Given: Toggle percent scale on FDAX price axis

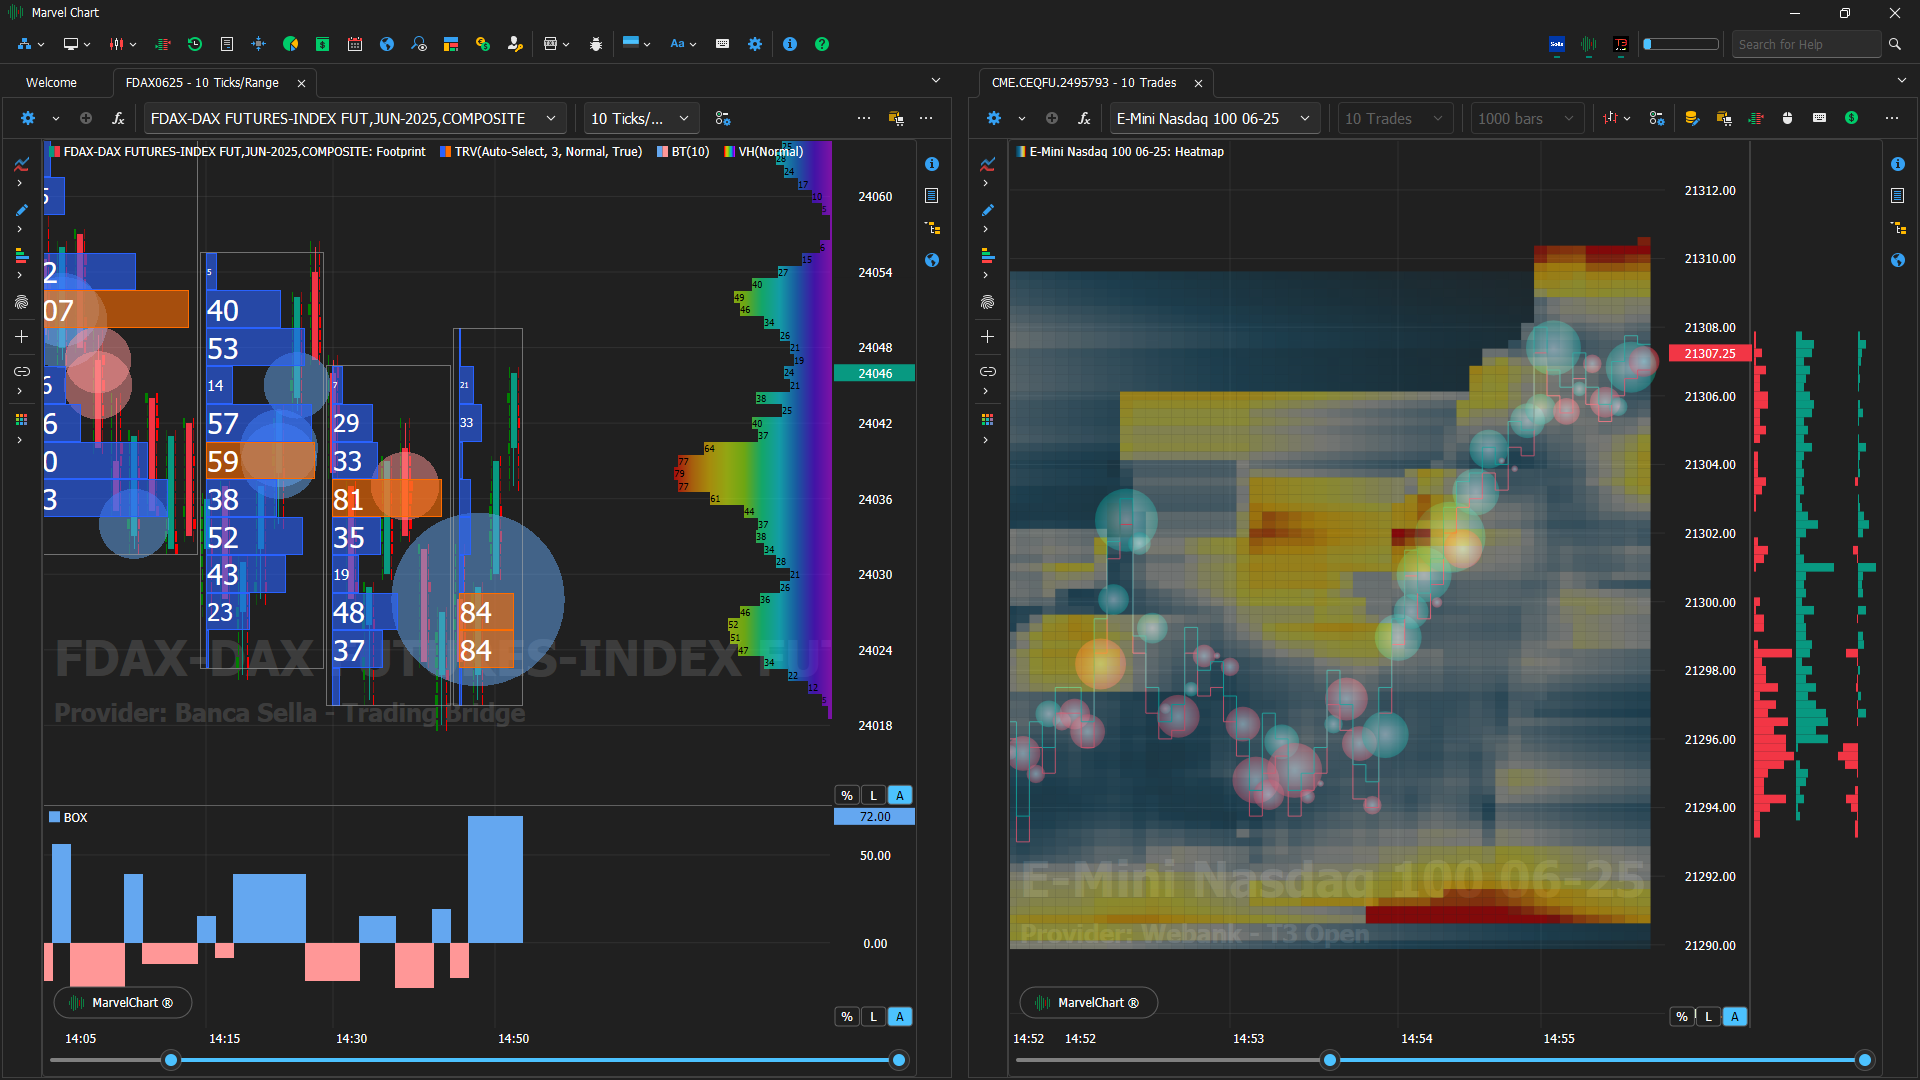Looking at the screenshot, I should tap(847, 796).
